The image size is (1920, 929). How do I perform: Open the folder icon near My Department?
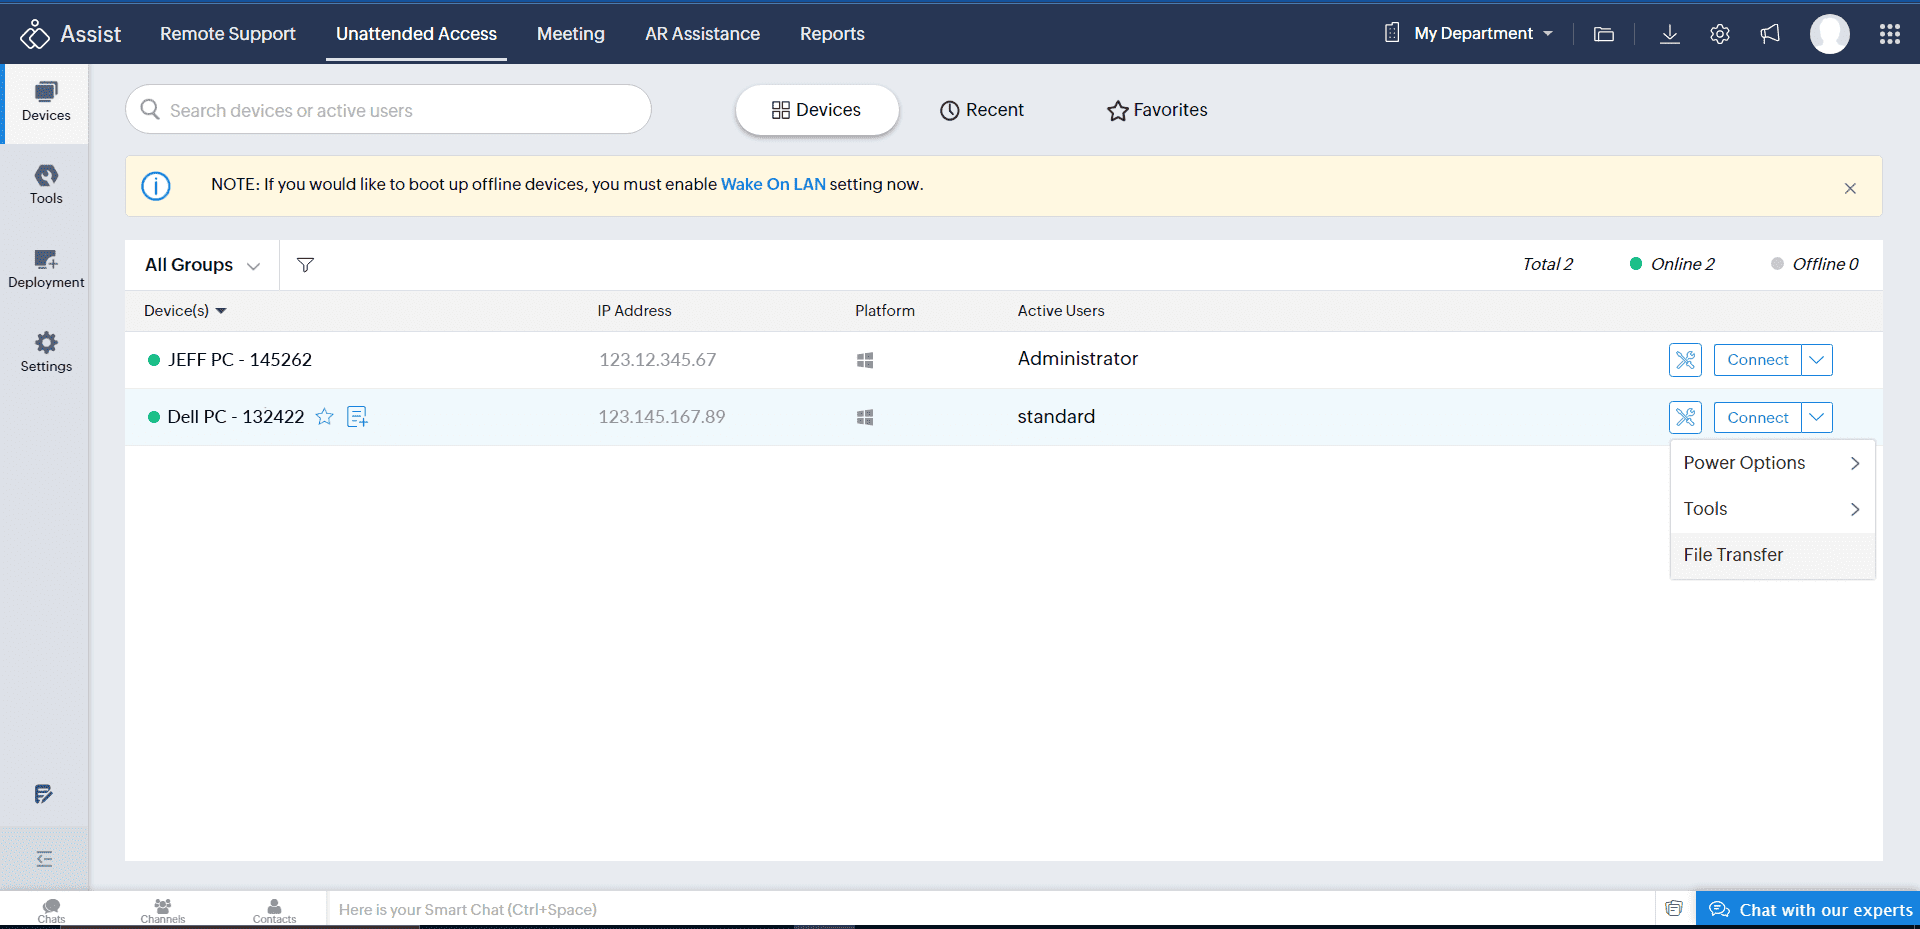pyautogui.click(x=1603, y=33)
